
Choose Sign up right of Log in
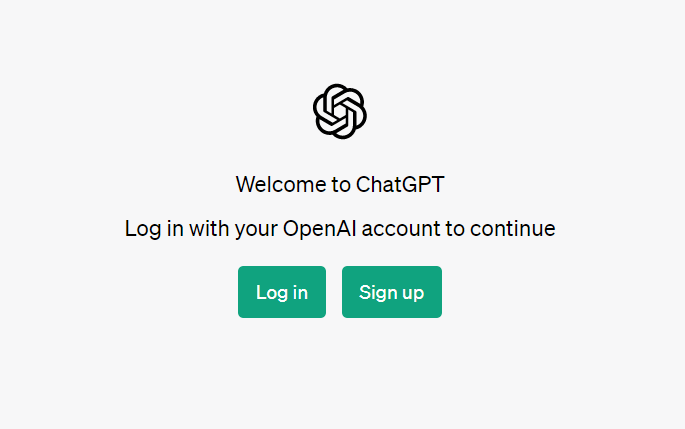[392, 292]
